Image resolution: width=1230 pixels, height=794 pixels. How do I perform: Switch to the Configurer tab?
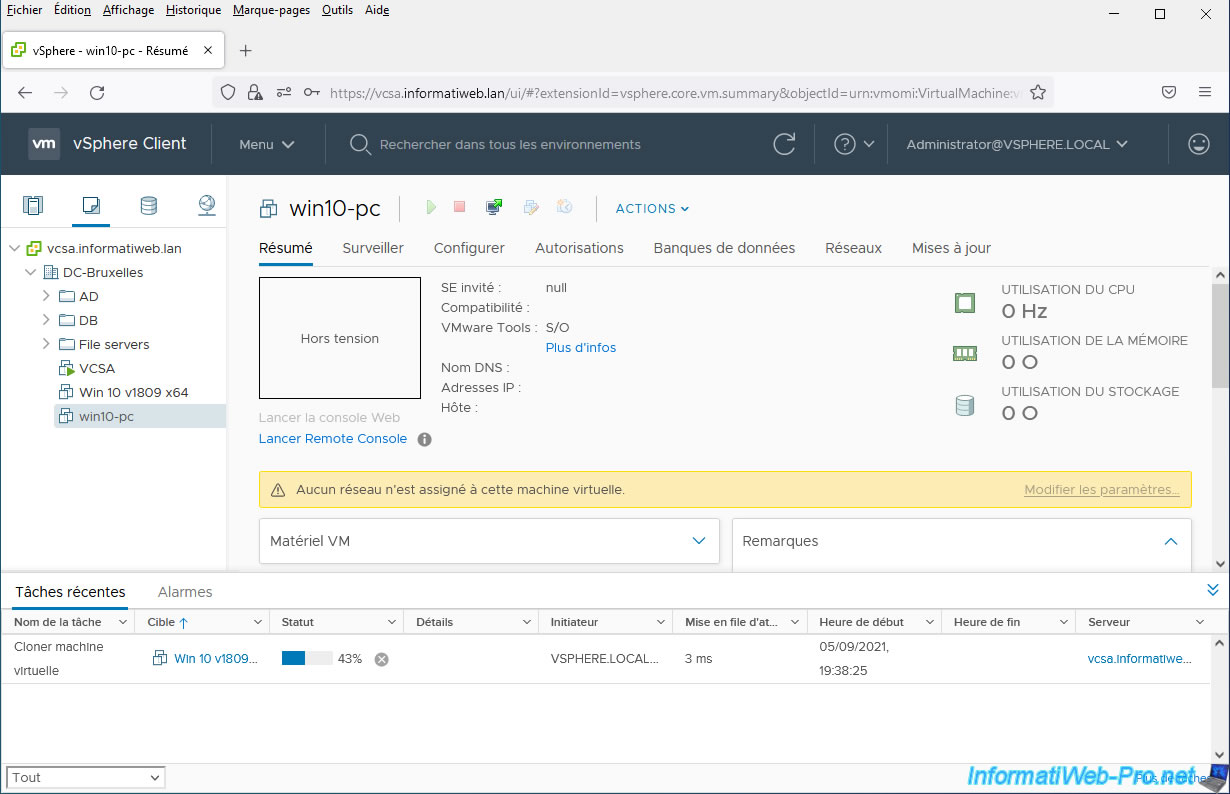pos(469,248)
